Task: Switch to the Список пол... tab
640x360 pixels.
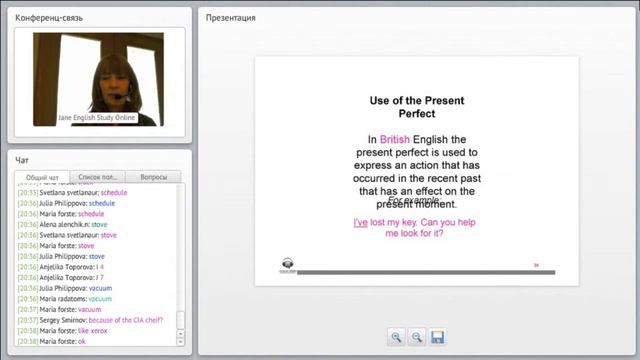Action: pos(98,177)
